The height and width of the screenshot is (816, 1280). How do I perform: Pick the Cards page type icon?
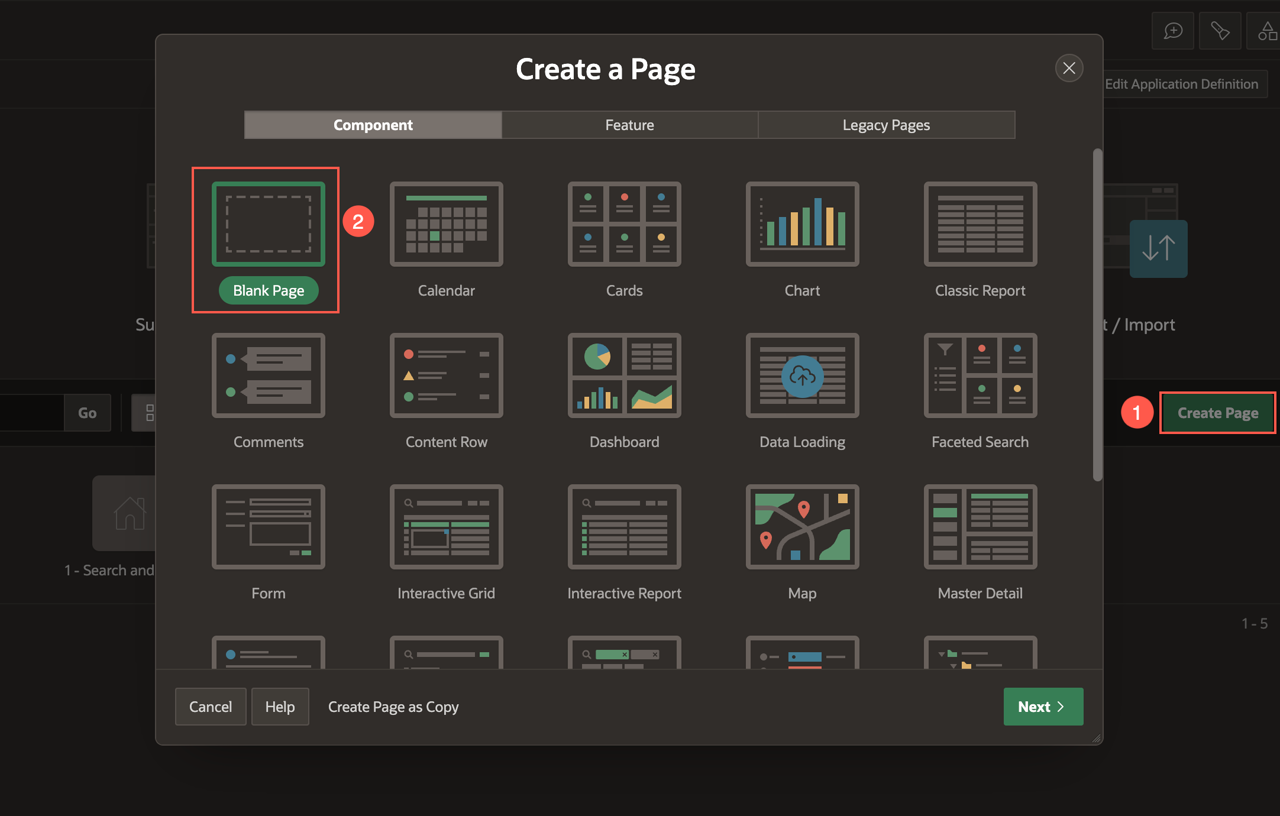[x=624, y=224]
